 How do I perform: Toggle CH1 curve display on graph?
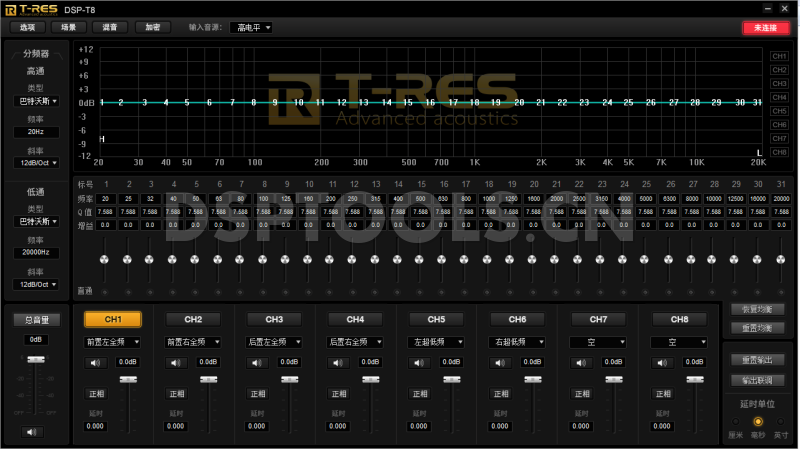coord(779,56)
